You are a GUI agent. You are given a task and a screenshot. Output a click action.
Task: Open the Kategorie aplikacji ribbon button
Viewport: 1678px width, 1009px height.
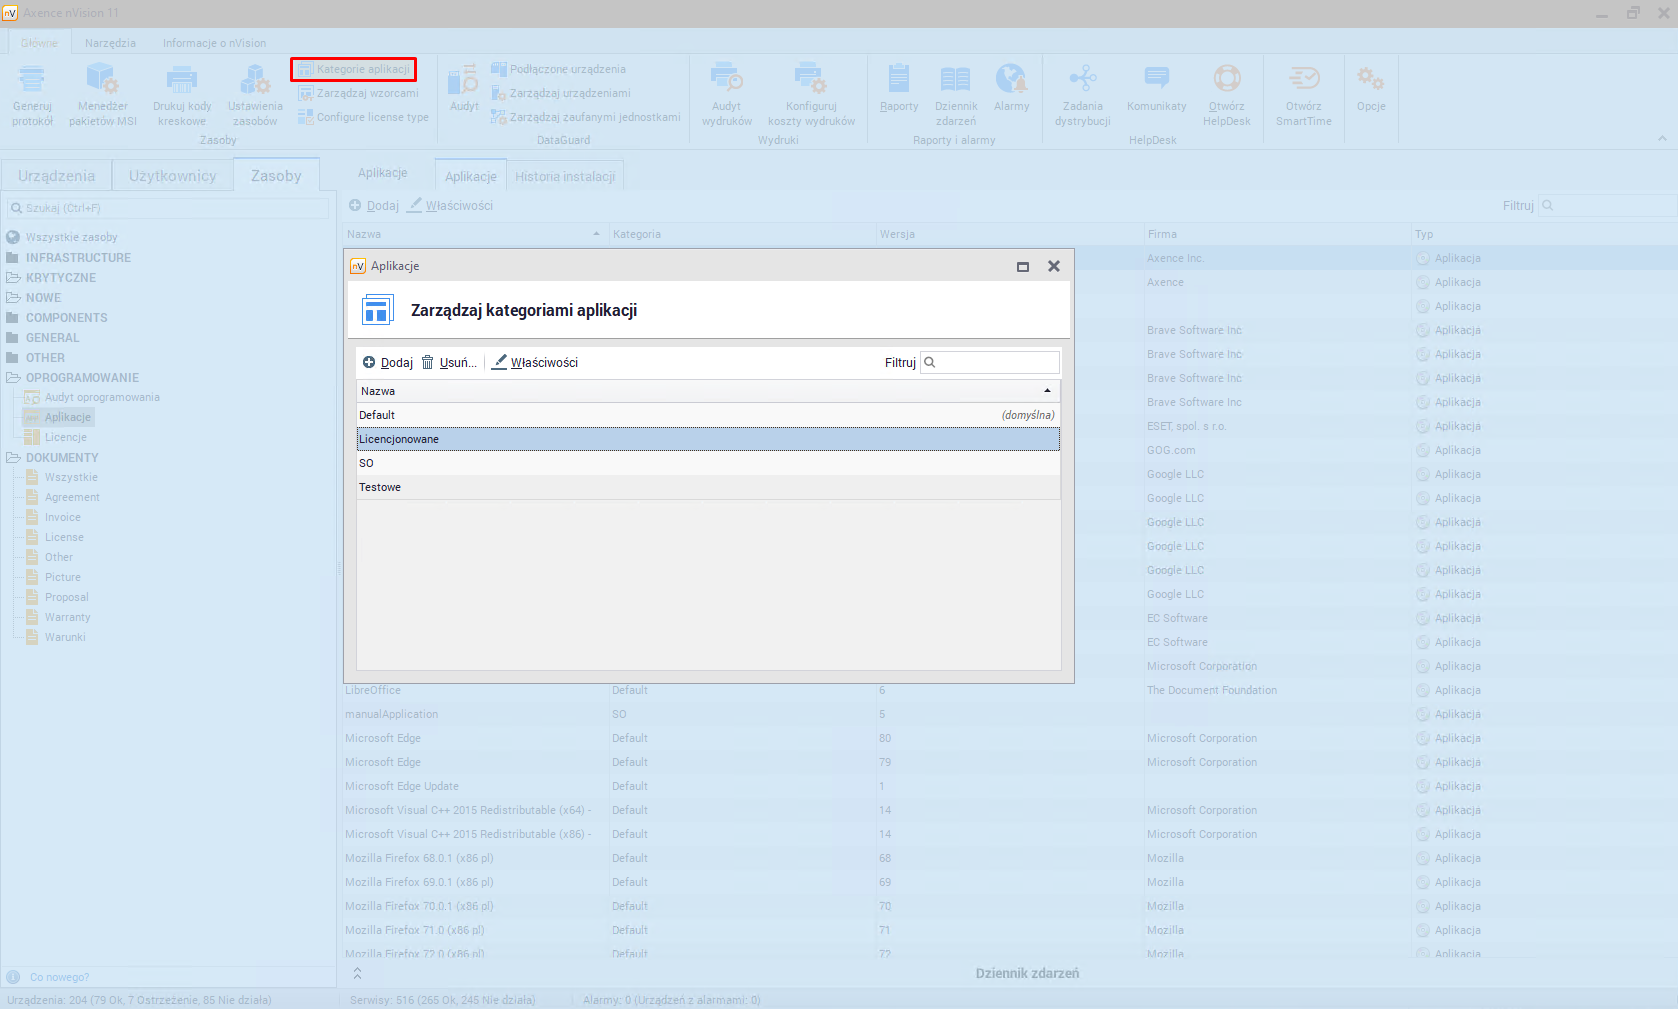[354, 69]
